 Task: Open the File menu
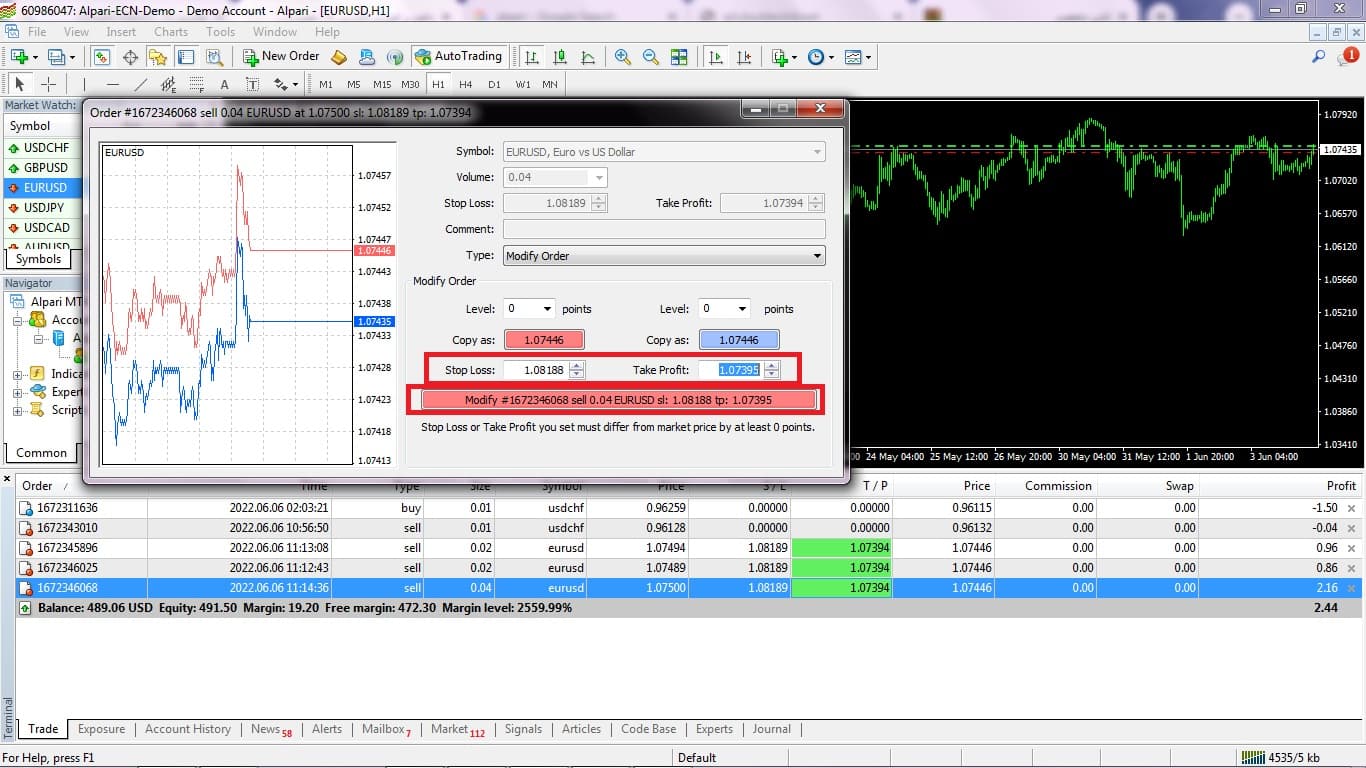point(37,32)
